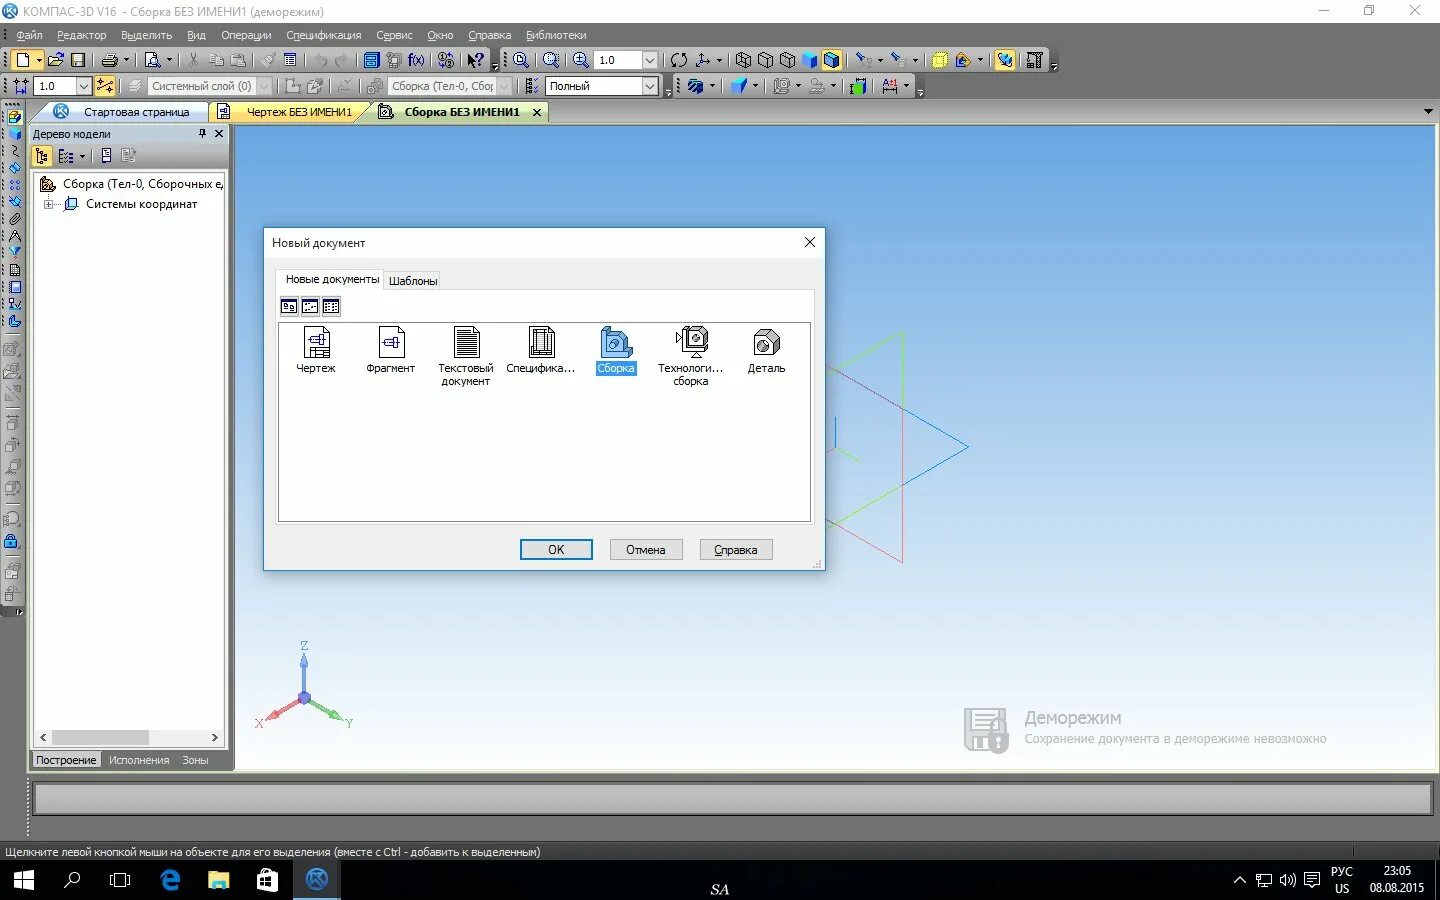Open the Measurements compass icon in side panel
The width and height of the screenshot is (1440, 900).
click(14, 235)
